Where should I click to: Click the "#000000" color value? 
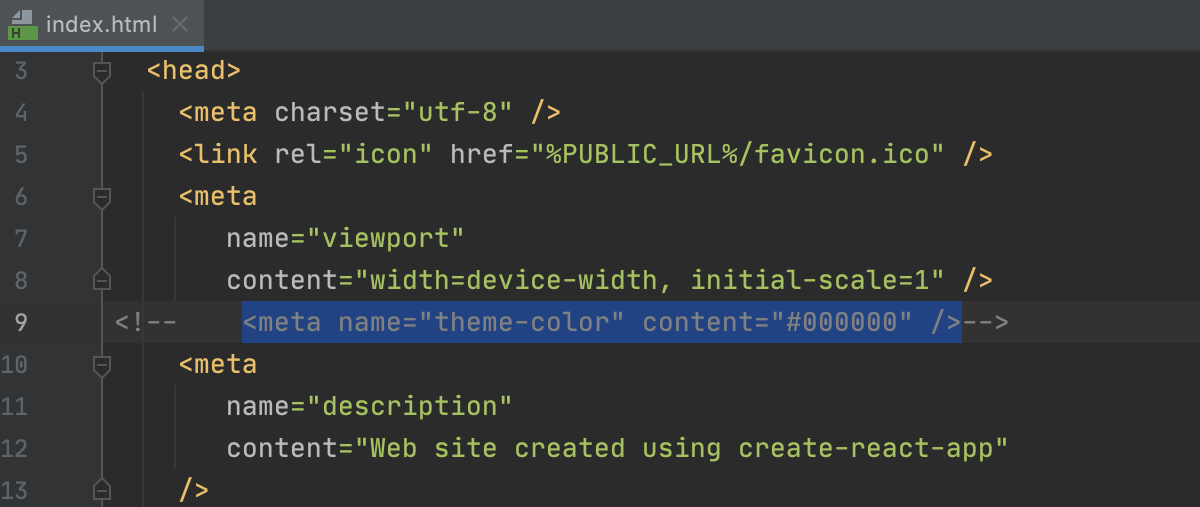tap(842, 322)
